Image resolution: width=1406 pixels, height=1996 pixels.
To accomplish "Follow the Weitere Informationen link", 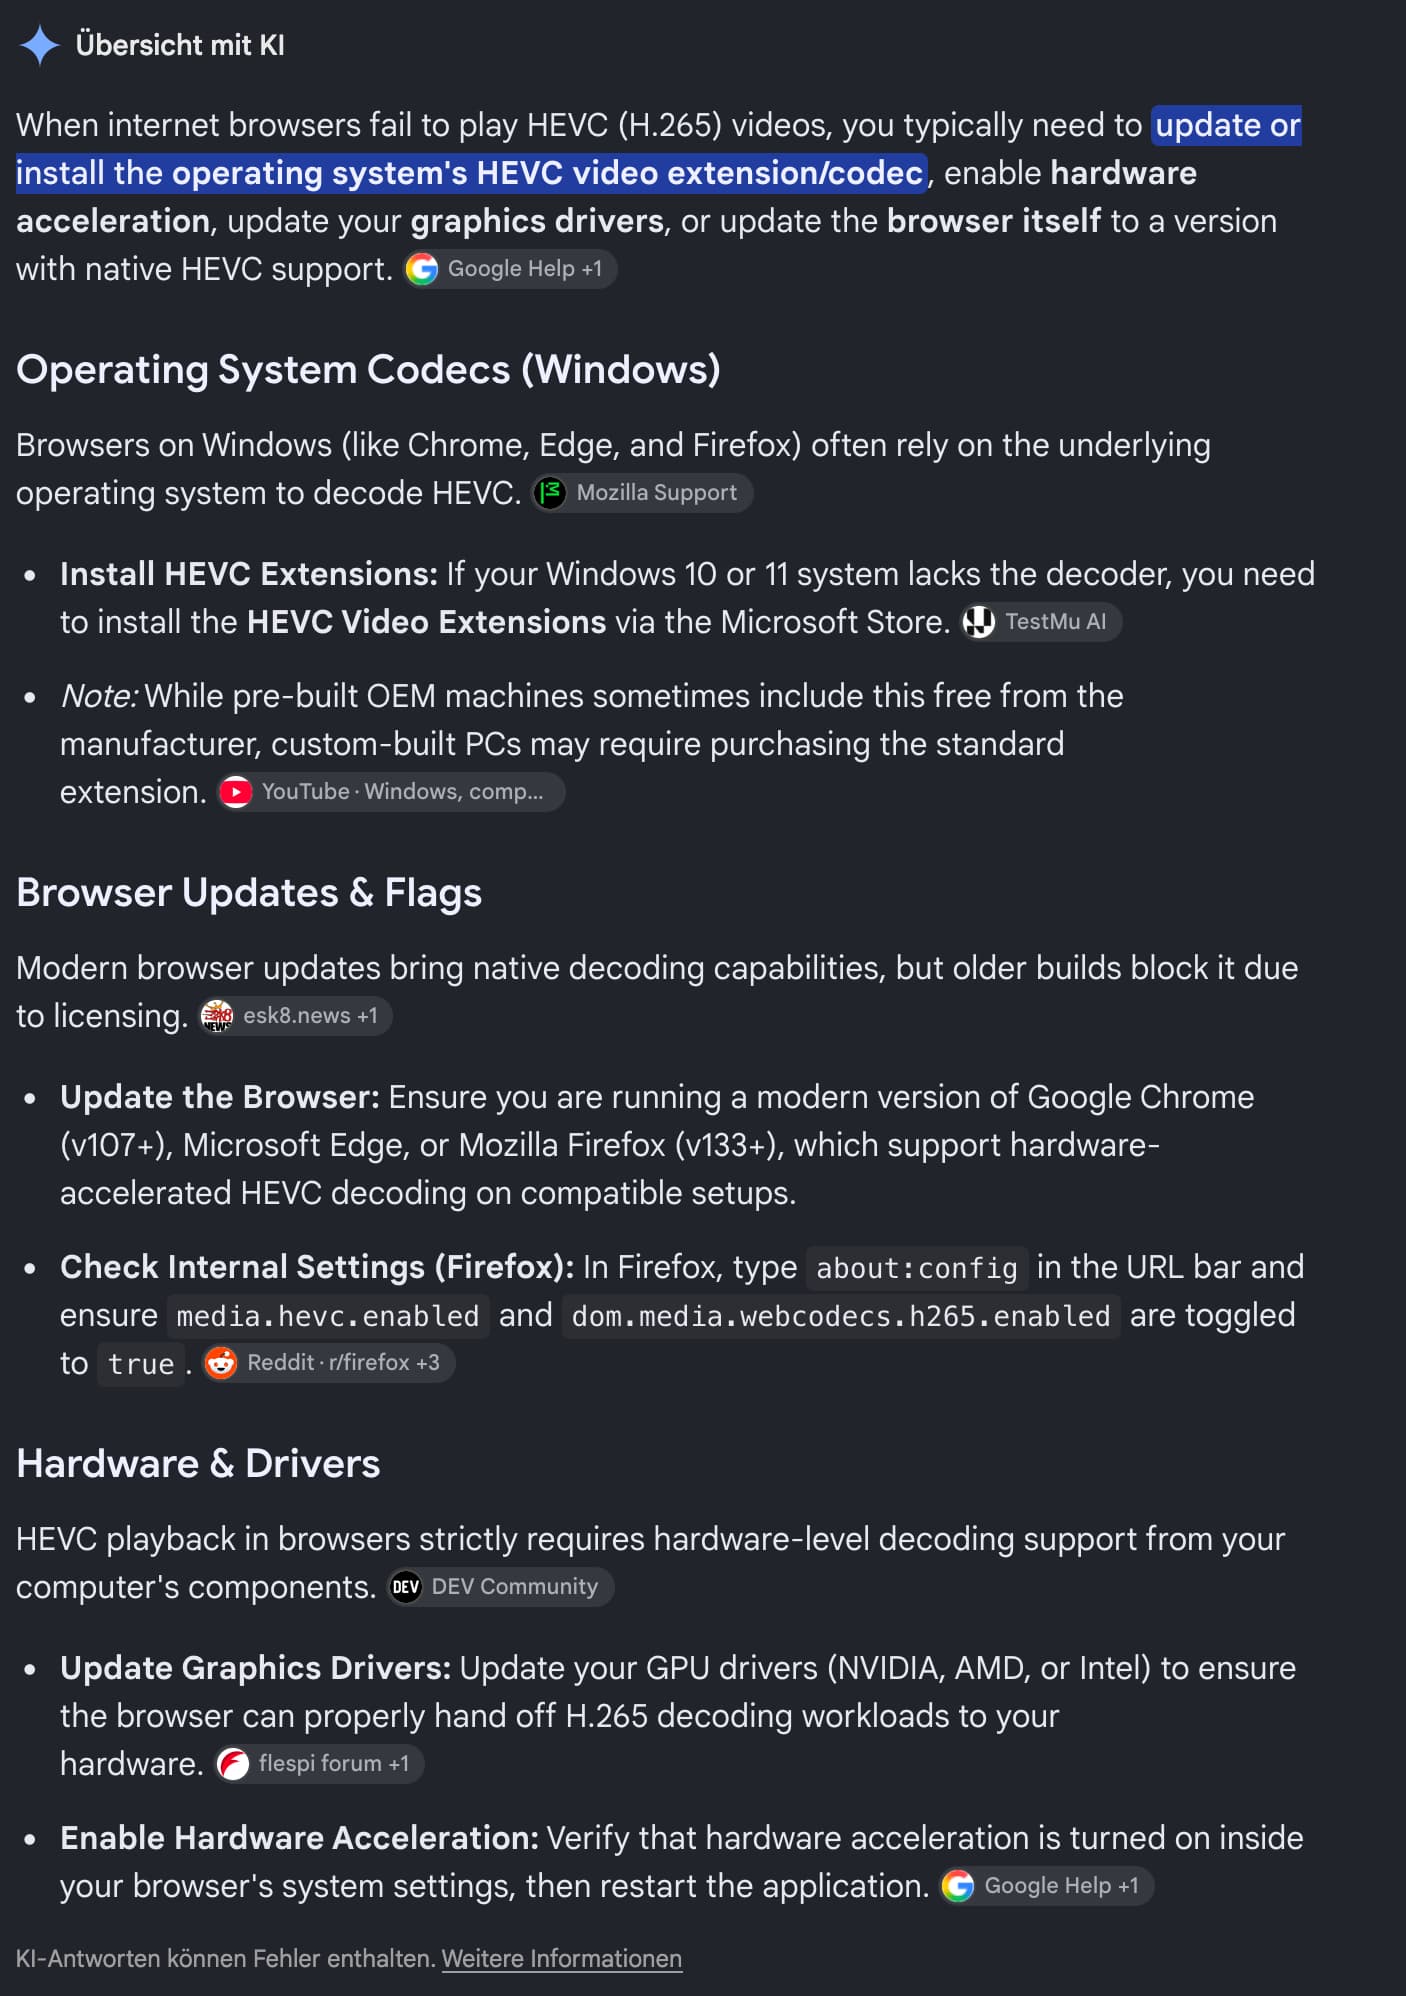I will pyautogui.click(x=562, y=1959).
